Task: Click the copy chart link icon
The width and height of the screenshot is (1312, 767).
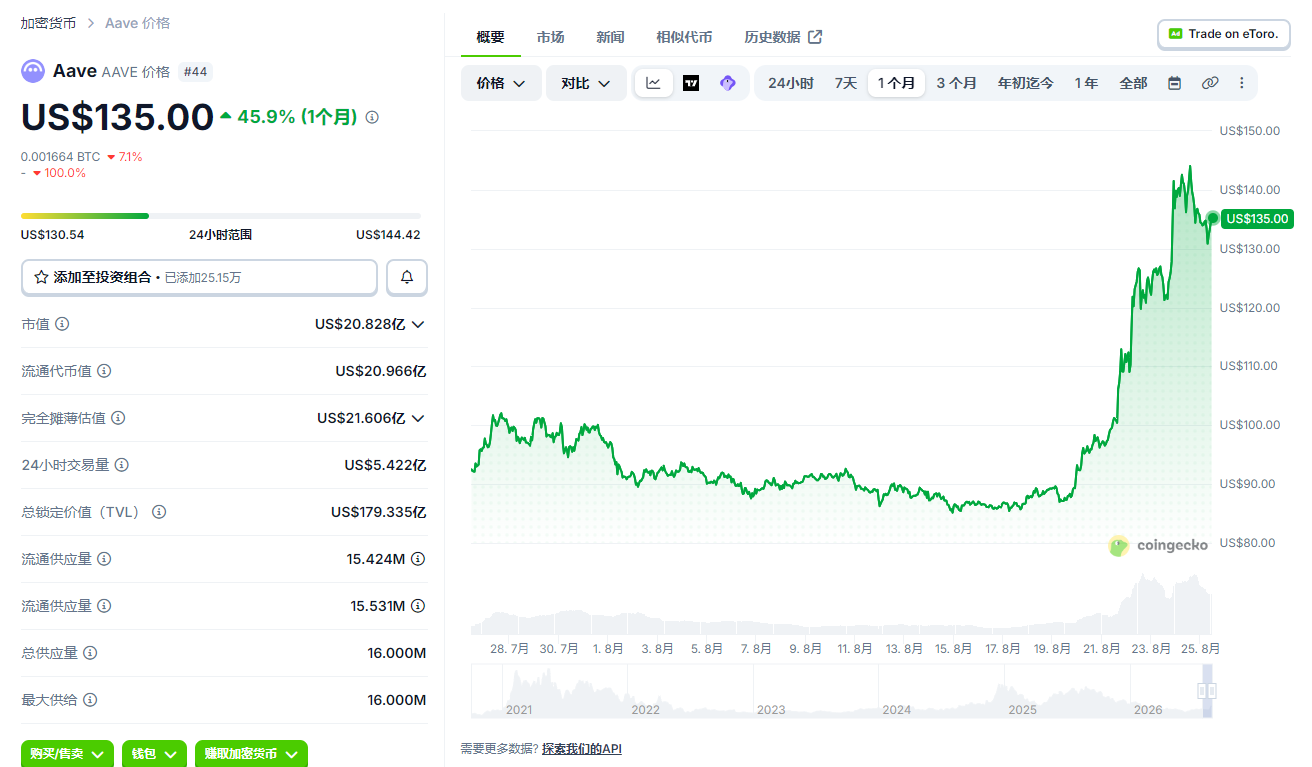Action: click(x=1210, y=83)
